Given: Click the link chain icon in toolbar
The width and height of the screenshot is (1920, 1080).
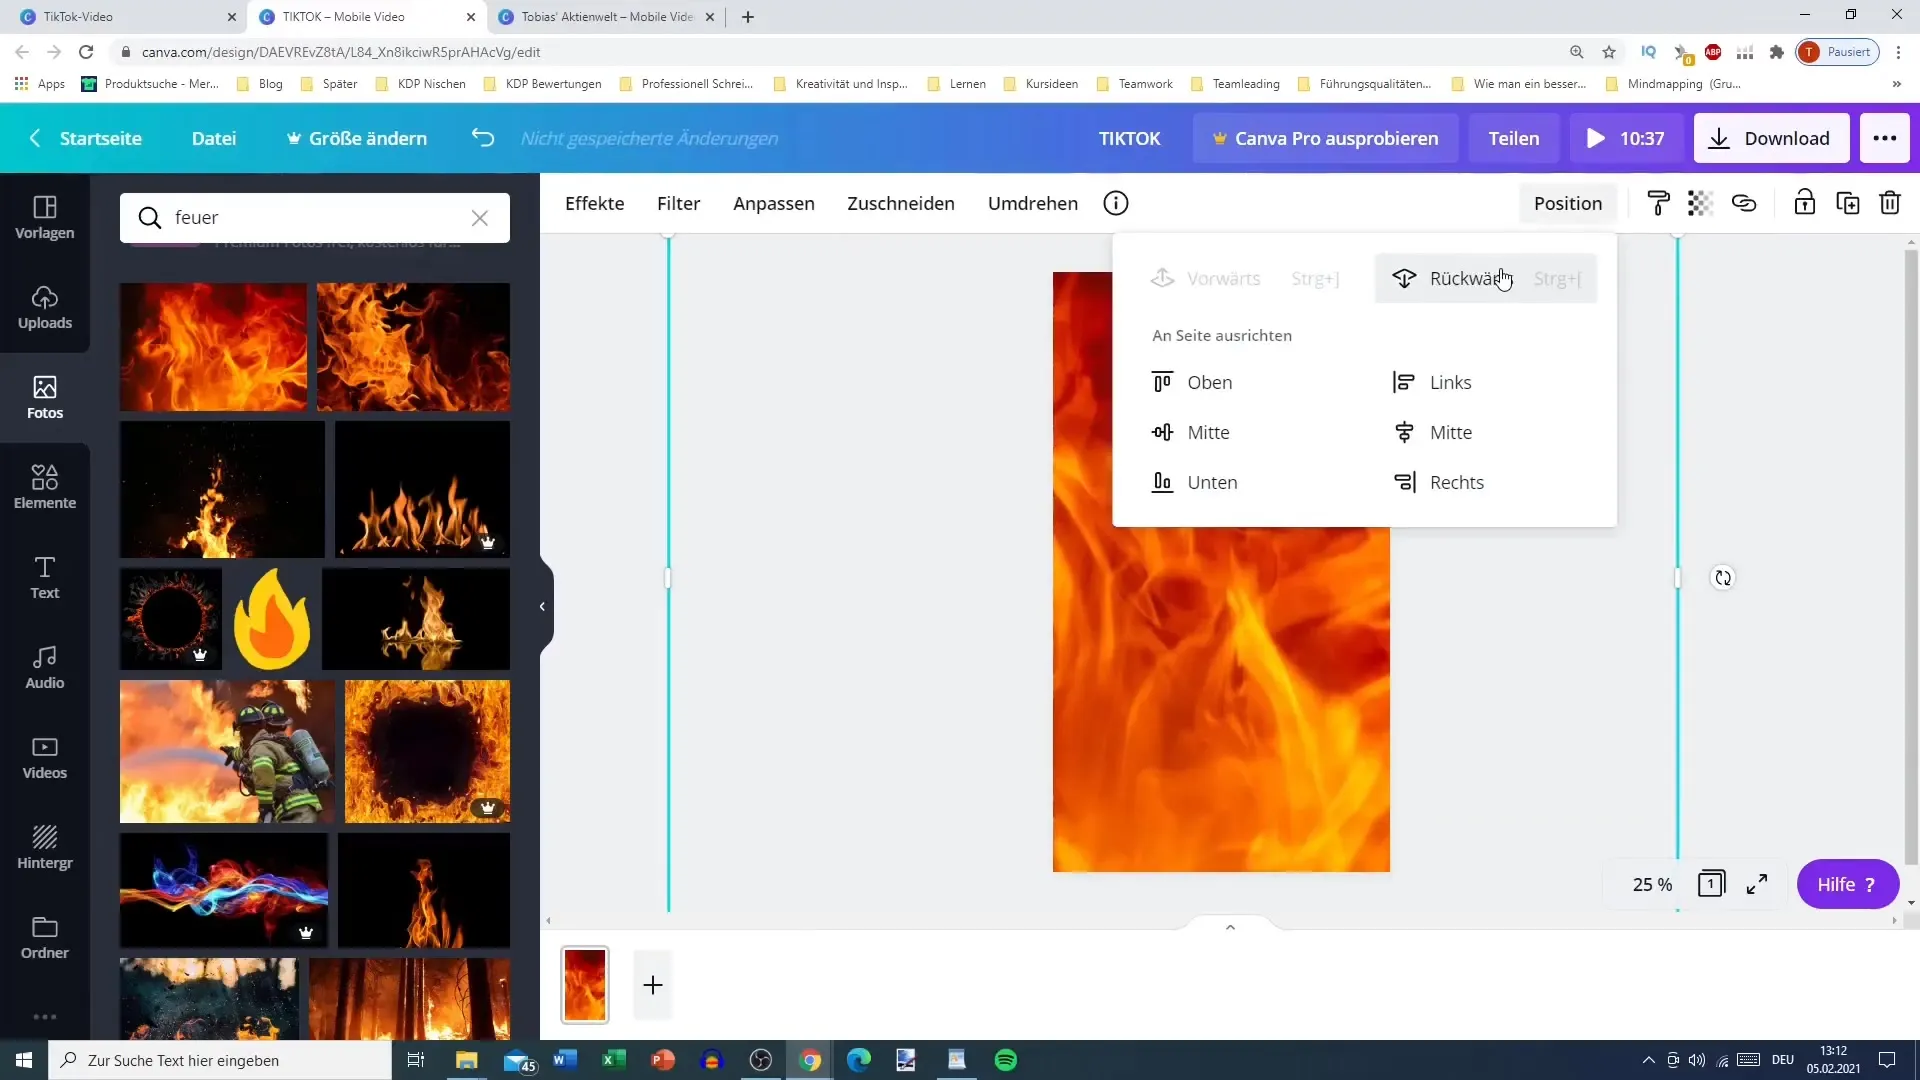Looking at the screenshot, I should click(1744, 203).
